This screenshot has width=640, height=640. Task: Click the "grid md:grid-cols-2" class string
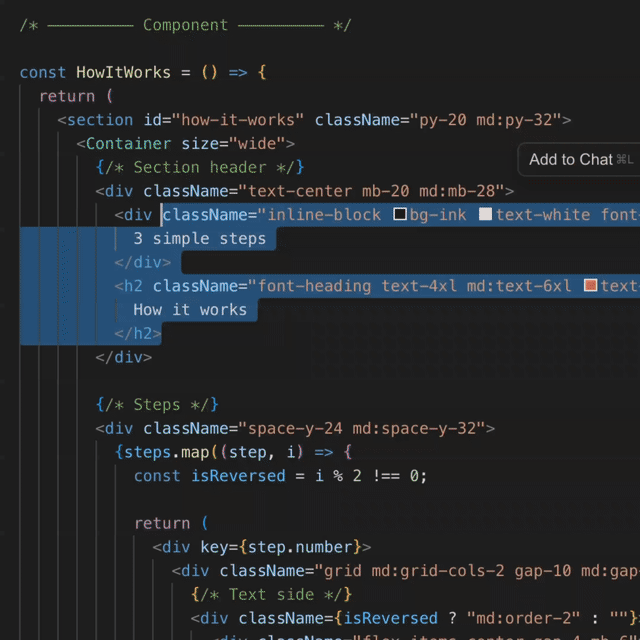point(413,571)
